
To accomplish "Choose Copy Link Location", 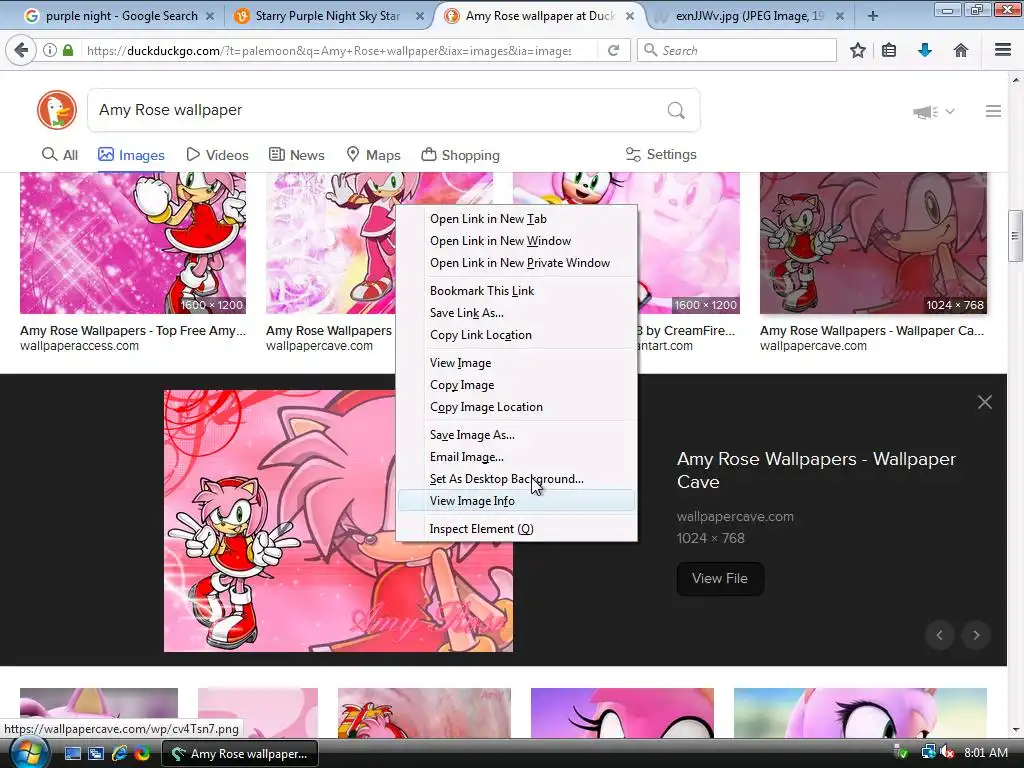I will click(516, 334).
